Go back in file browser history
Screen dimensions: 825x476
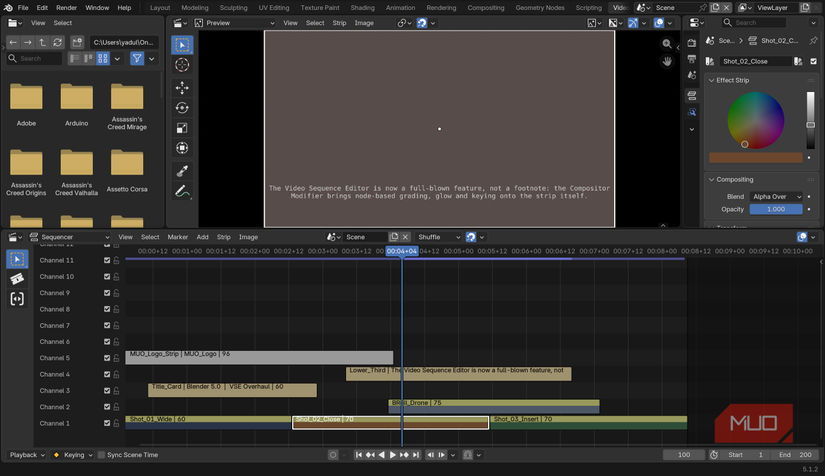13,42
